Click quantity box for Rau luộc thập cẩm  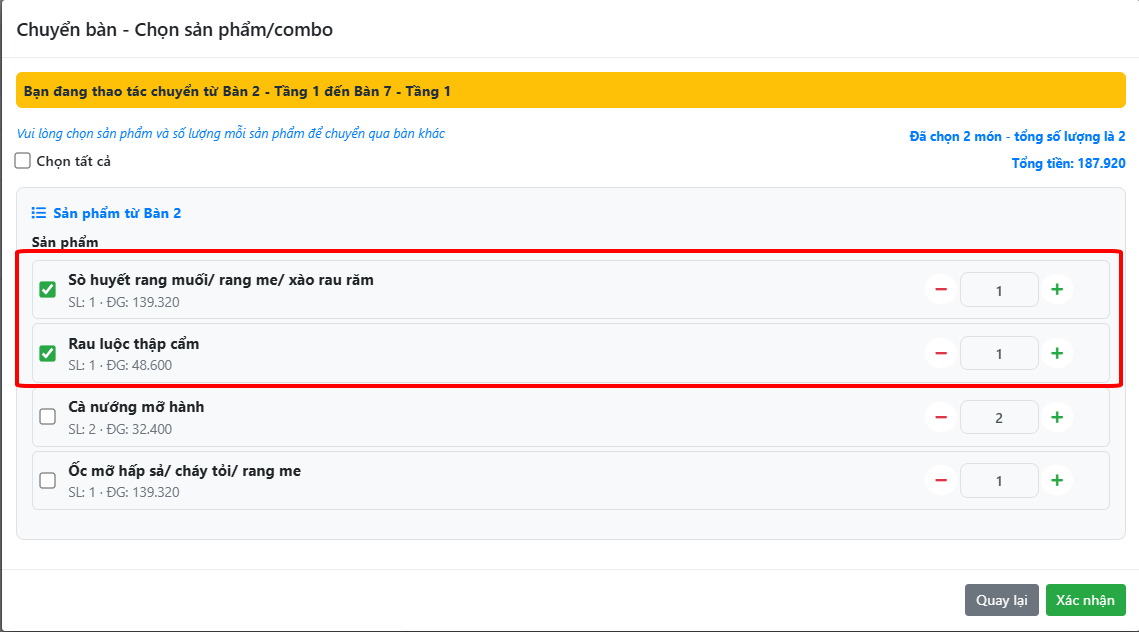click(x=999, y=353)
